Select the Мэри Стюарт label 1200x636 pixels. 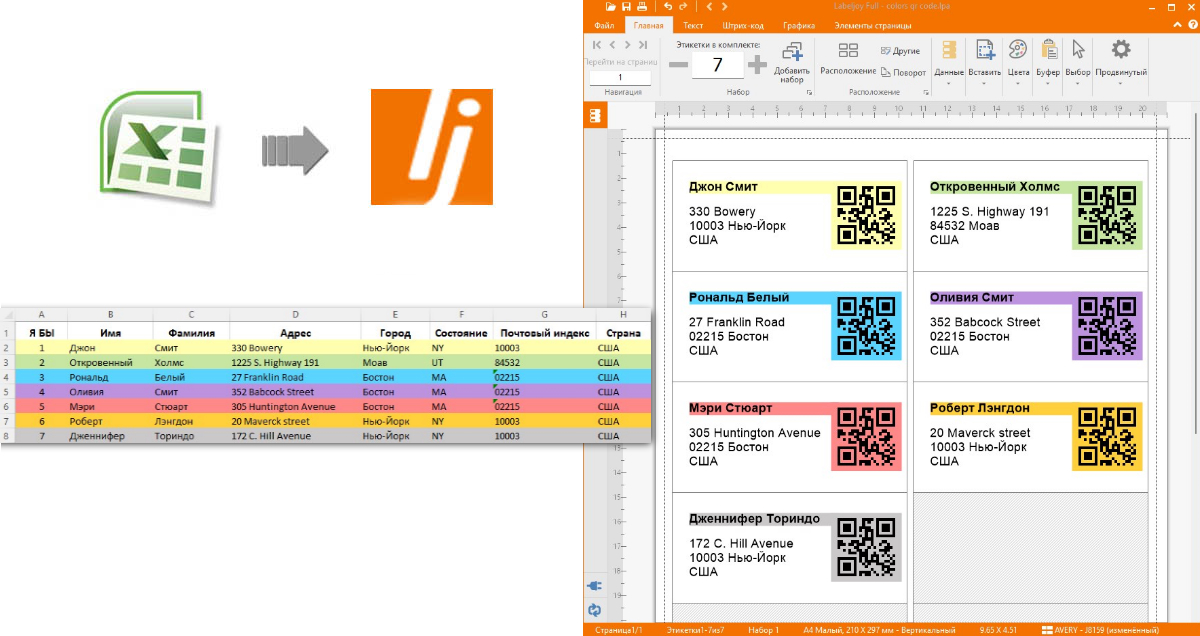tap(790, 437)
